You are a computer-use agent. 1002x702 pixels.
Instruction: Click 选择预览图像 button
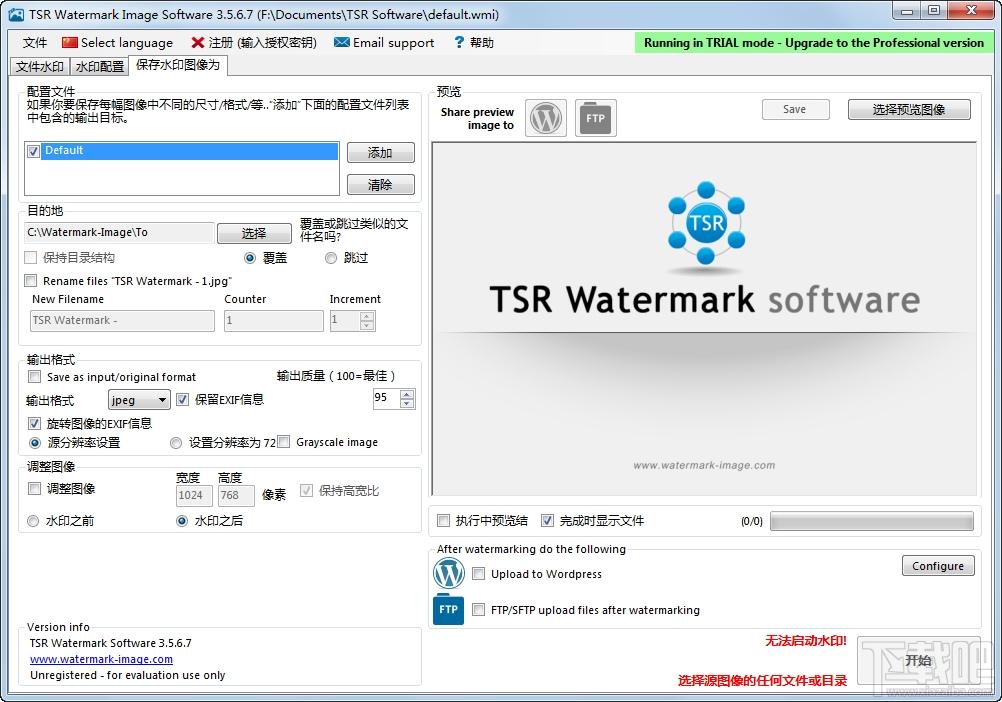(909, 109)
